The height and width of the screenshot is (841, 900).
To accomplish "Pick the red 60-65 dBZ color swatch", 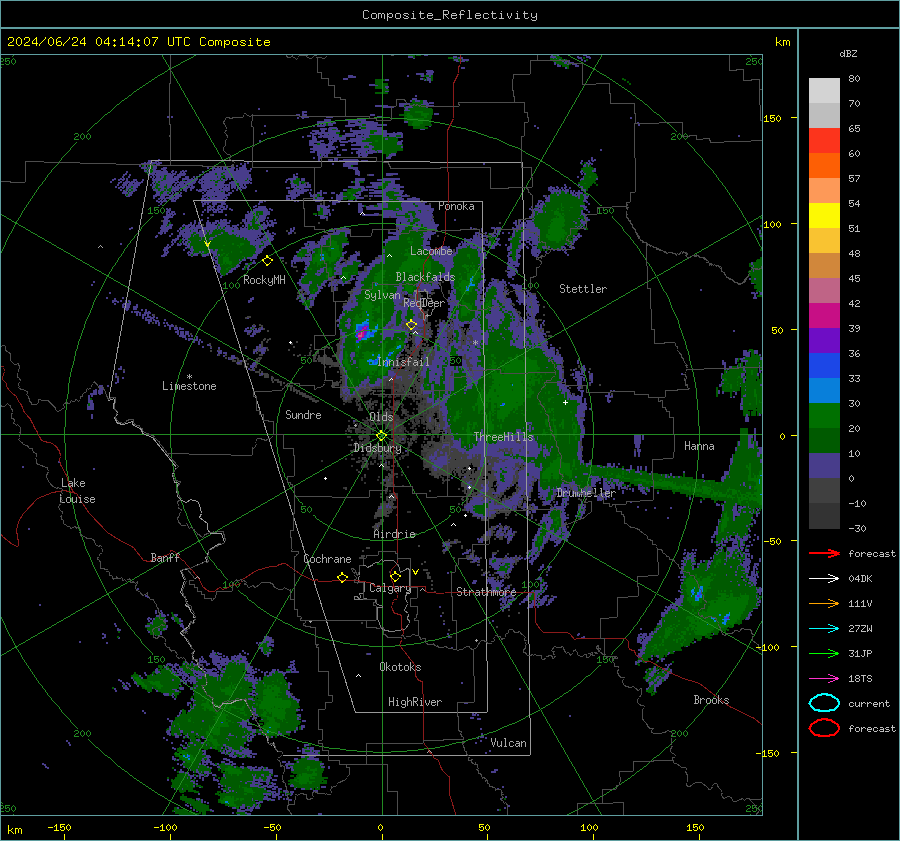I will (x=824, y=141).
